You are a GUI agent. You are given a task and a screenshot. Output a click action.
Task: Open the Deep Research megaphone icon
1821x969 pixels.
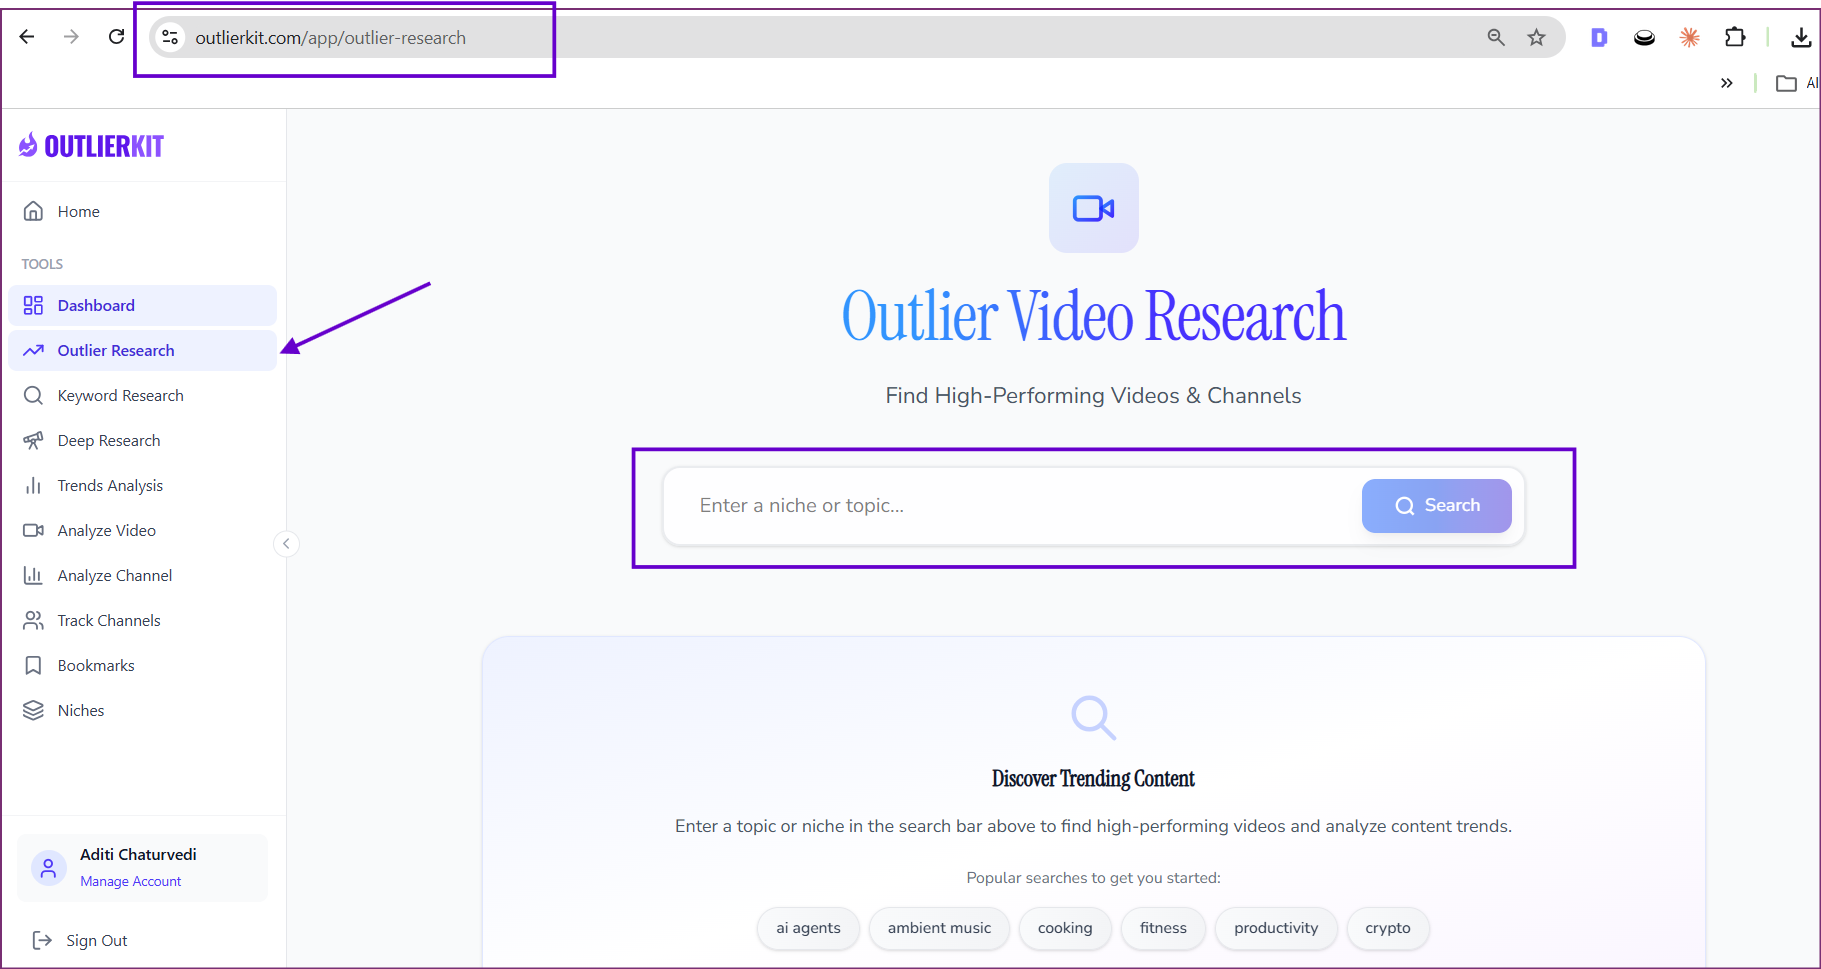point(34,440)
